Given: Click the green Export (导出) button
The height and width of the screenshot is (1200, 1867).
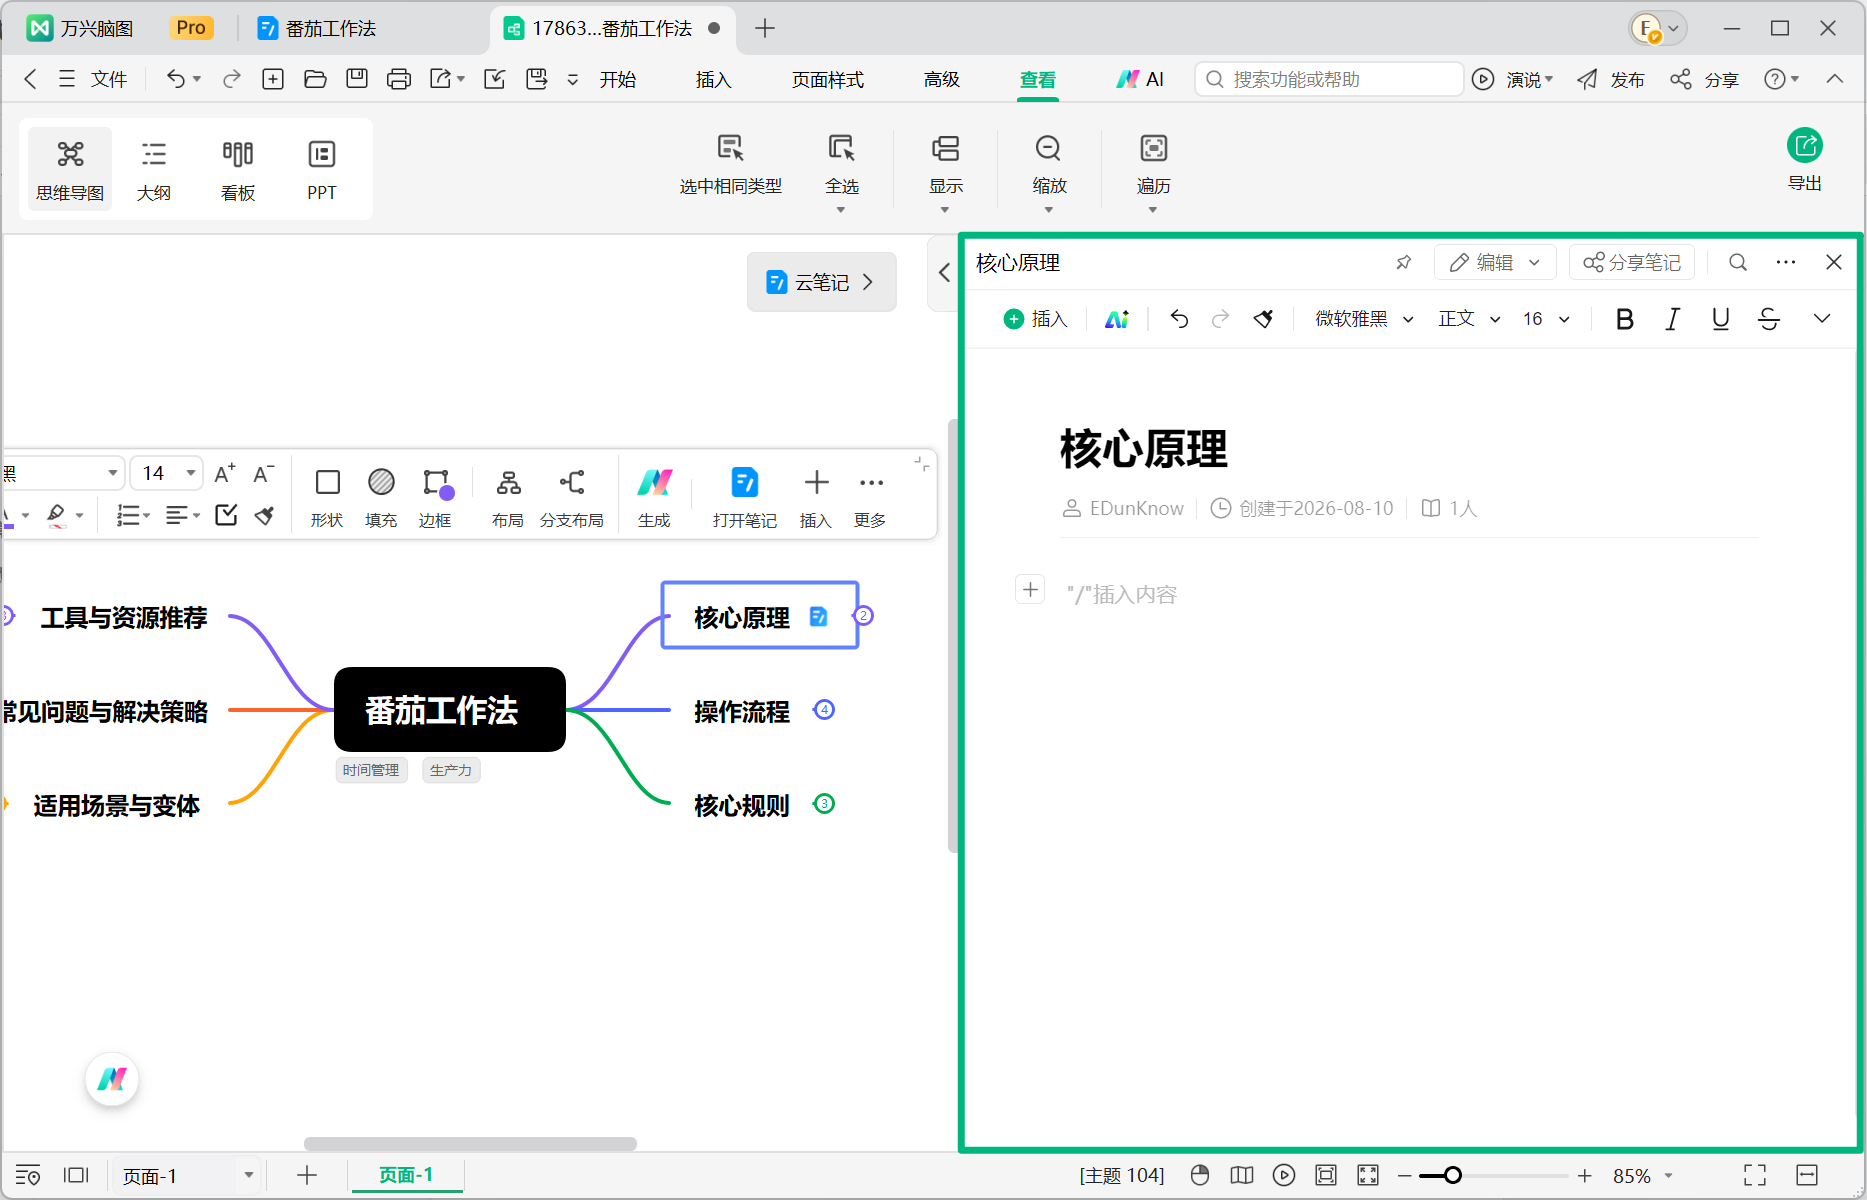Looking at the screenshot, I should [1805, 160].
